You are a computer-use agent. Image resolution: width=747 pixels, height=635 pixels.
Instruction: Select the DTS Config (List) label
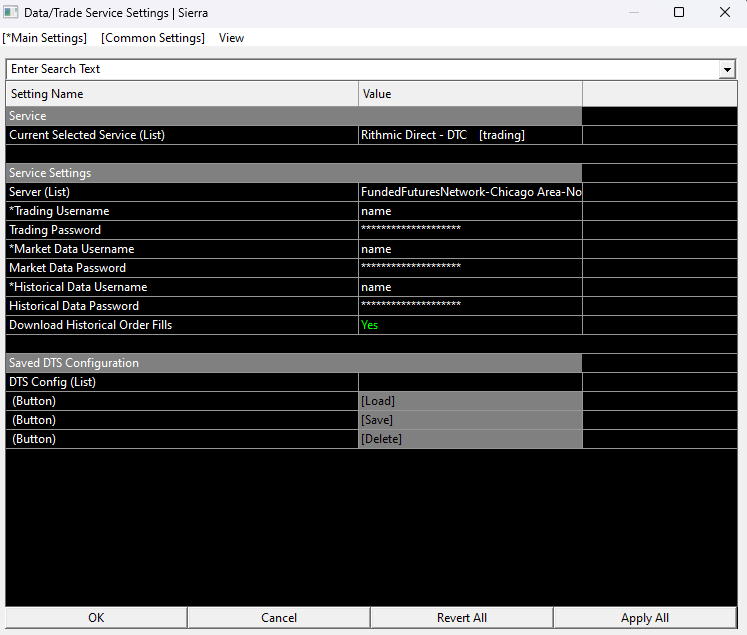coord(52,382)
